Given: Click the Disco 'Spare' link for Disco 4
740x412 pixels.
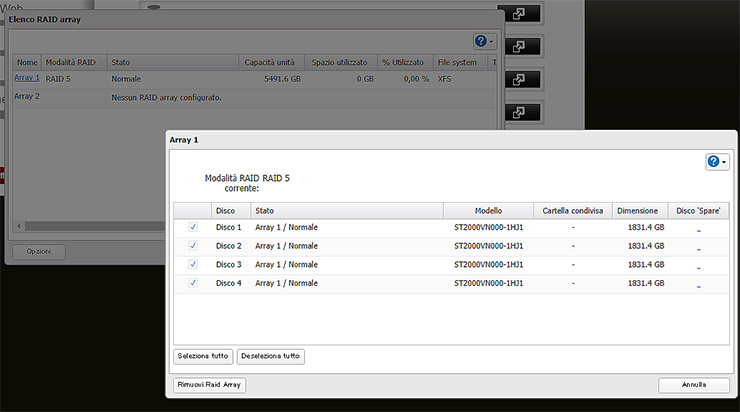Looking at the screenshot, I should coord(698,285).
